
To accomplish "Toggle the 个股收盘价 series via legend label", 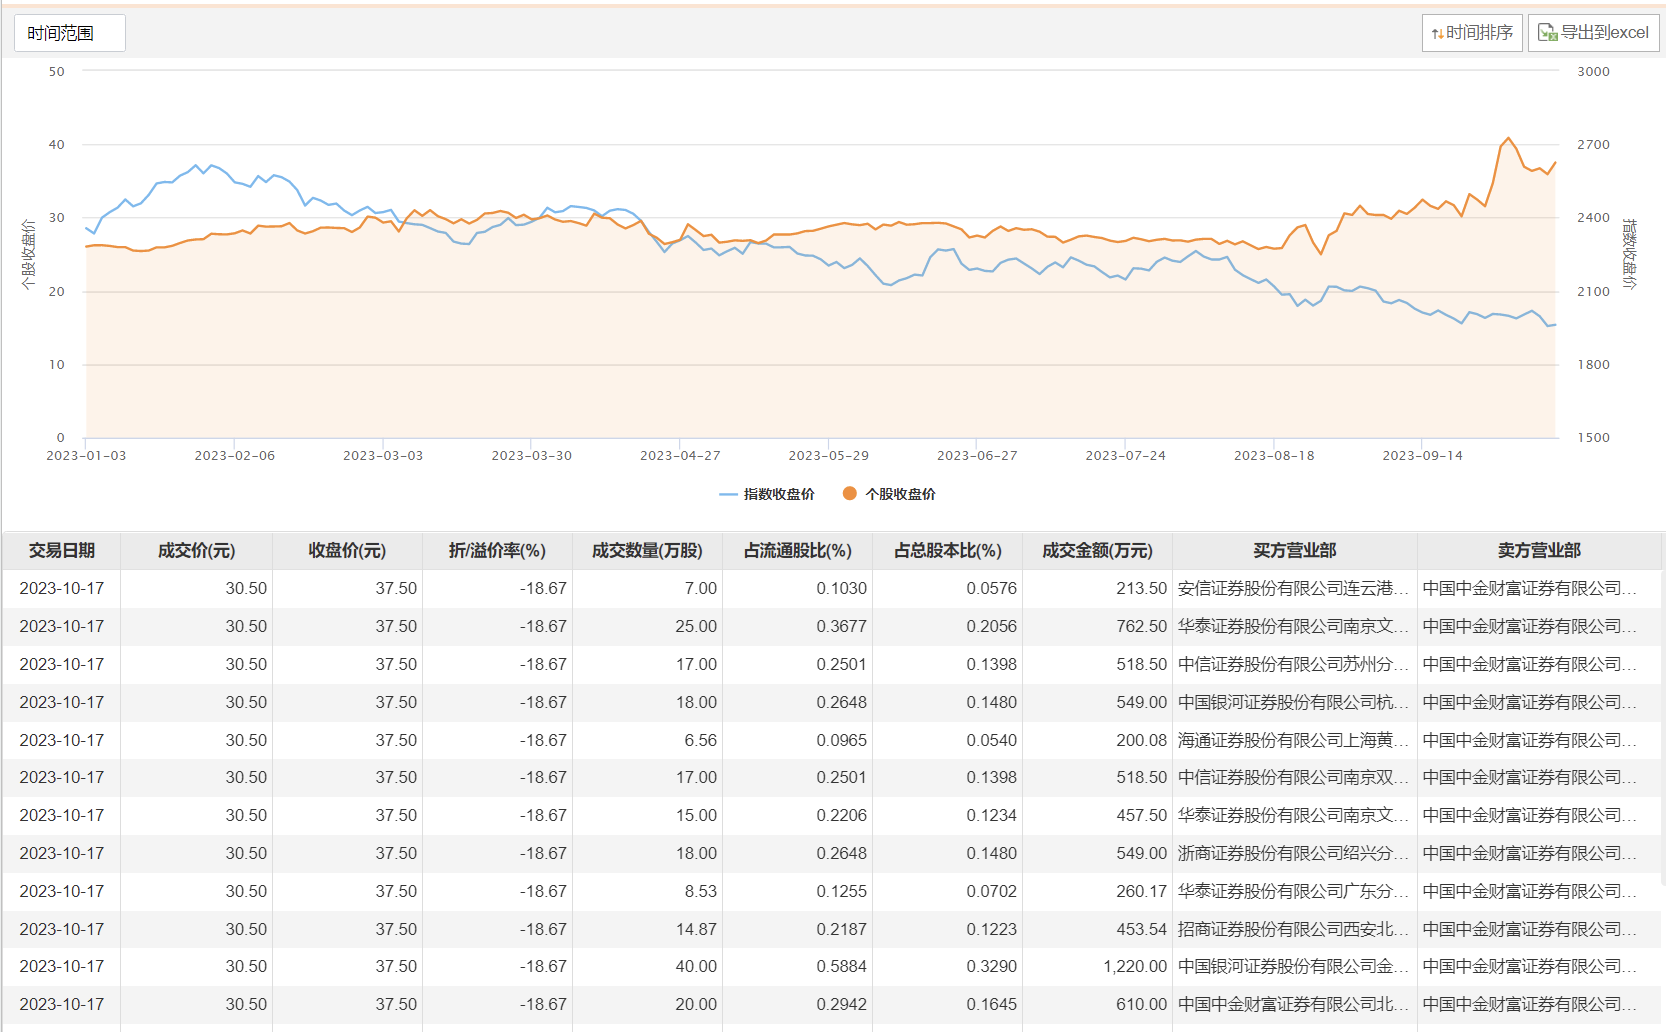I will pyautogui.click(x=900, y=494).
